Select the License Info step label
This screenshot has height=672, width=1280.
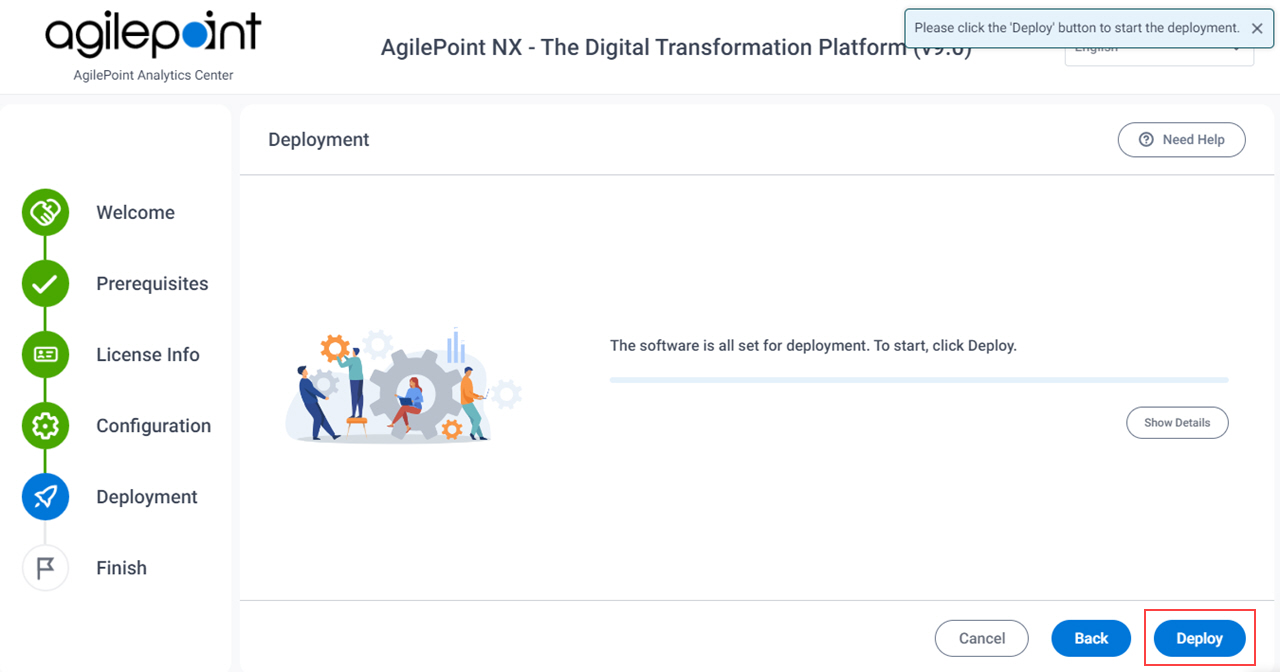[x=148, y=355]
